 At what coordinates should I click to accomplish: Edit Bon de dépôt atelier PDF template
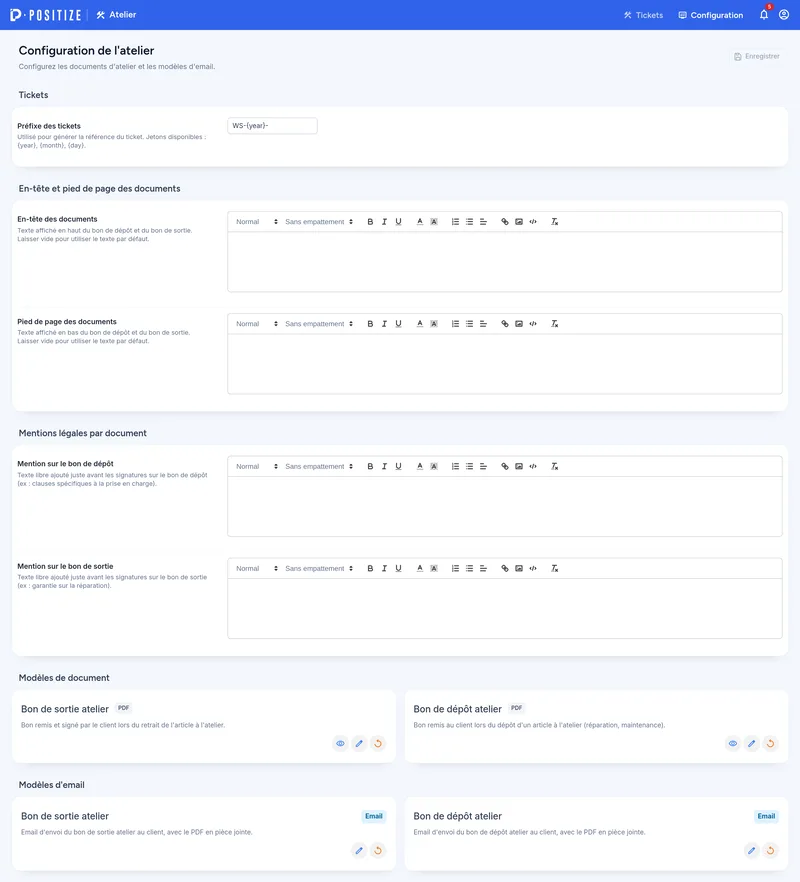(752, 744)
